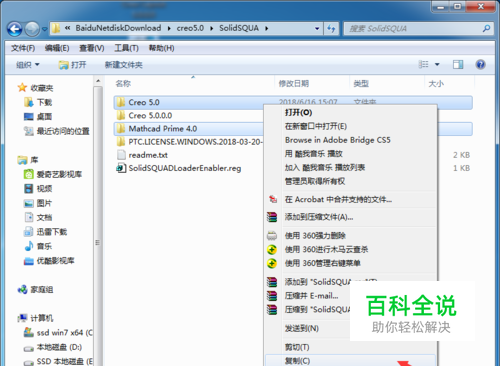Screen dimensions: 500x366
Task: Open the 文件(F) menu
Action: click(x=23, y=48)
